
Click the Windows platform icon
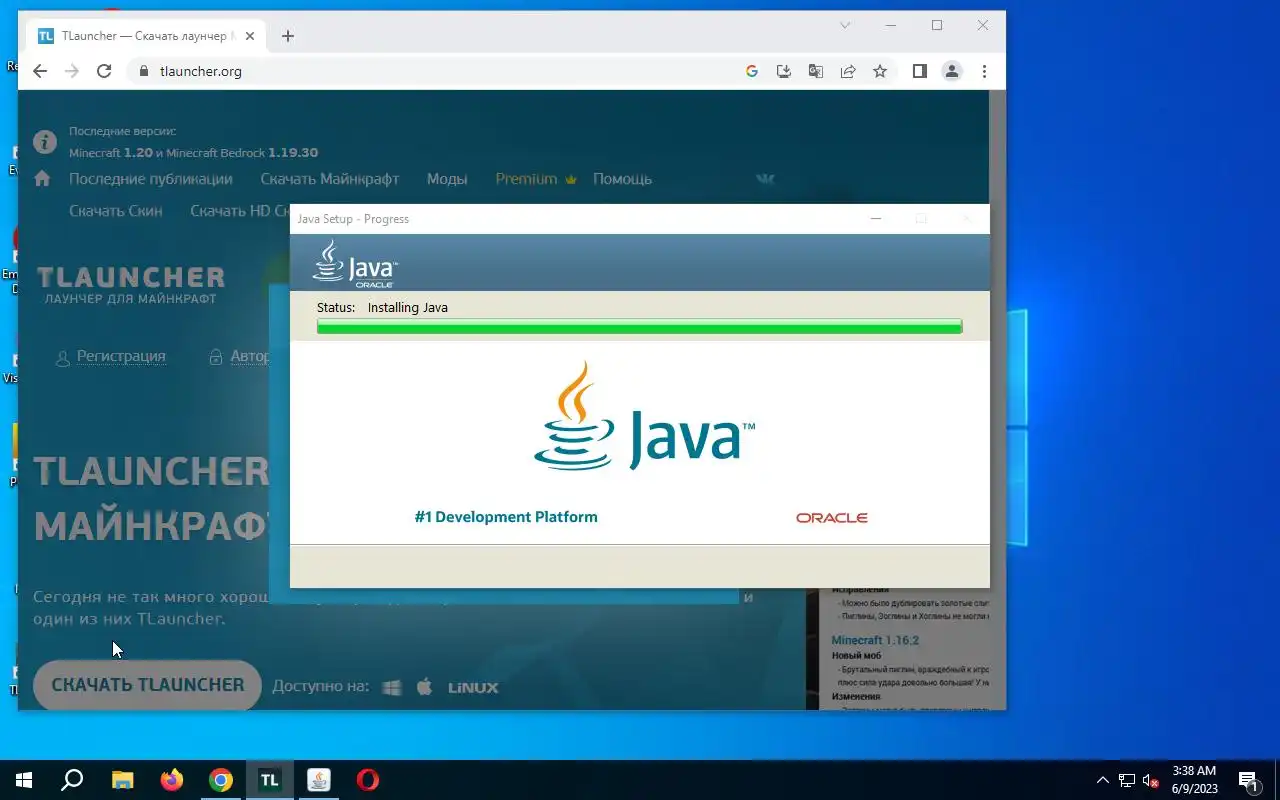tap(392, 687)
